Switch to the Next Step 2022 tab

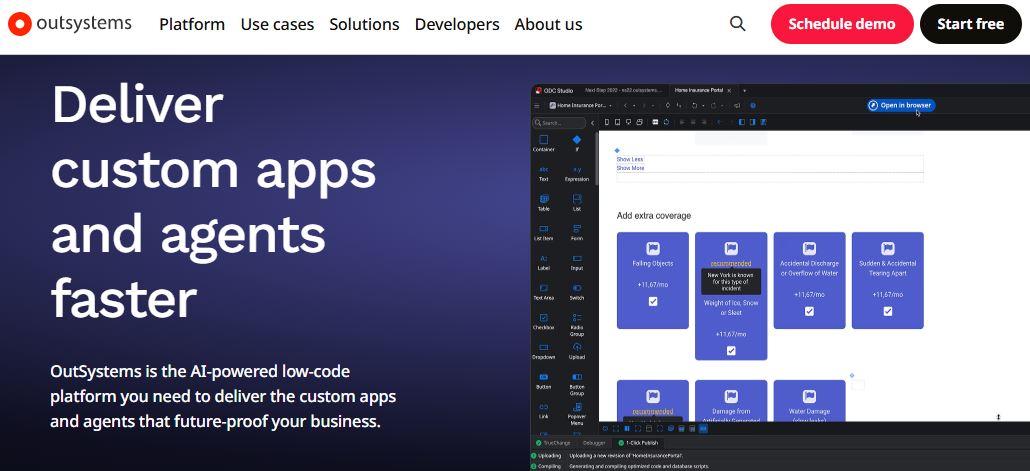click(623, 90)
